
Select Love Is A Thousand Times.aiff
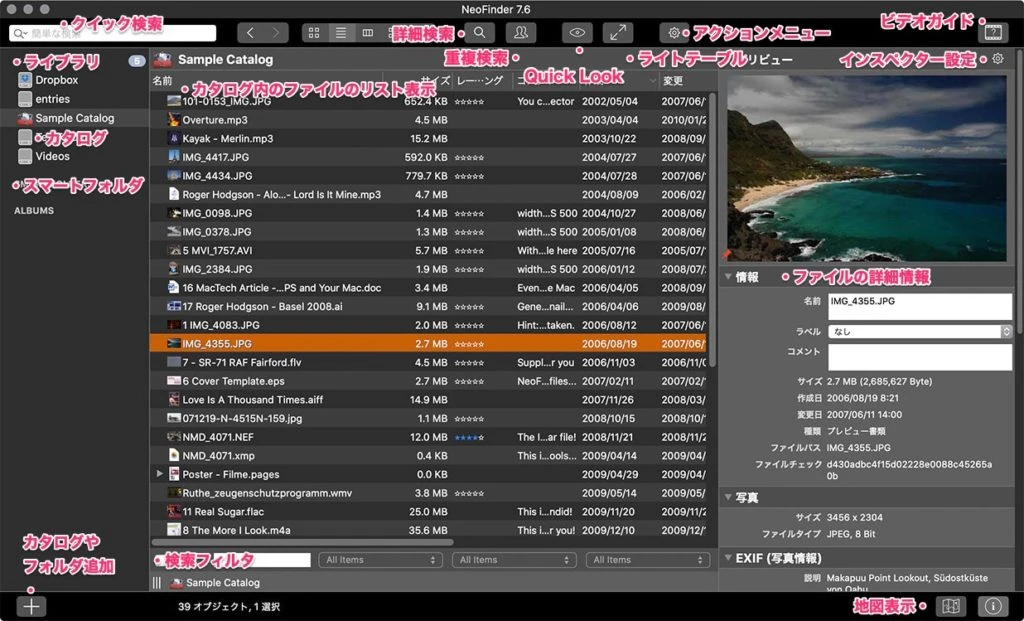coord(428,400)
